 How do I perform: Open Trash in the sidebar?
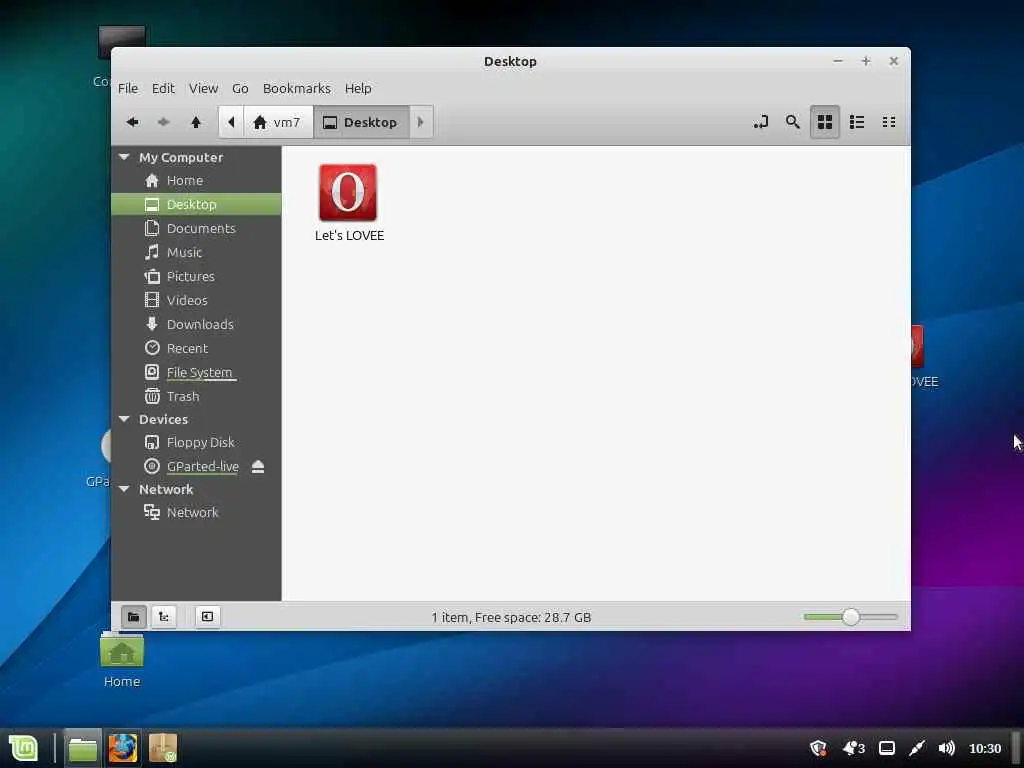(196, 396)
